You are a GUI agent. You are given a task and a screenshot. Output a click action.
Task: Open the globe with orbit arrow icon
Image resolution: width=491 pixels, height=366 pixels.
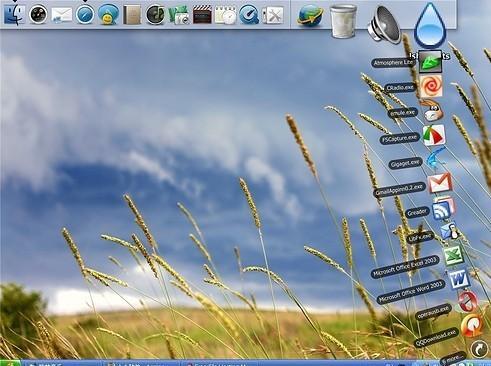click(310, 15)
